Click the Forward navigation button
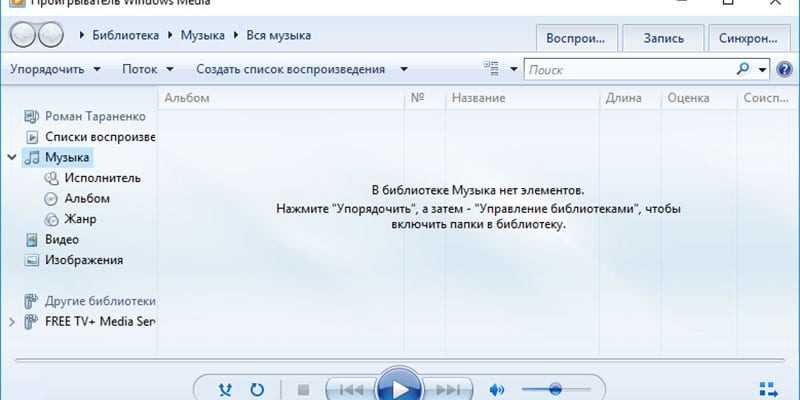Viewport: 800px width, 400px height. pyautogui.click(x=51, y=35)
